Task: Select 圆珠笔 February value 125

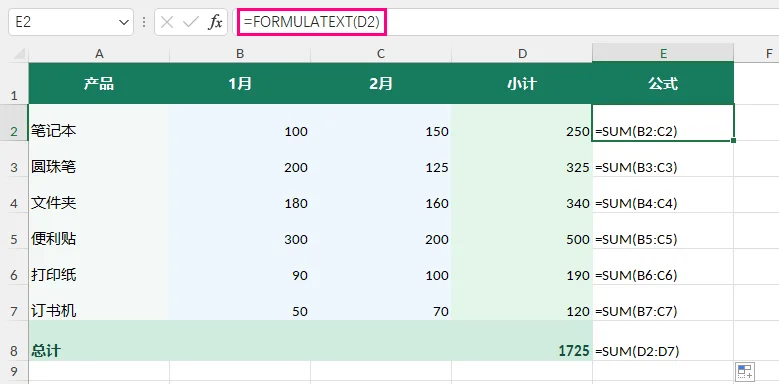Action: tap(381, 159)
